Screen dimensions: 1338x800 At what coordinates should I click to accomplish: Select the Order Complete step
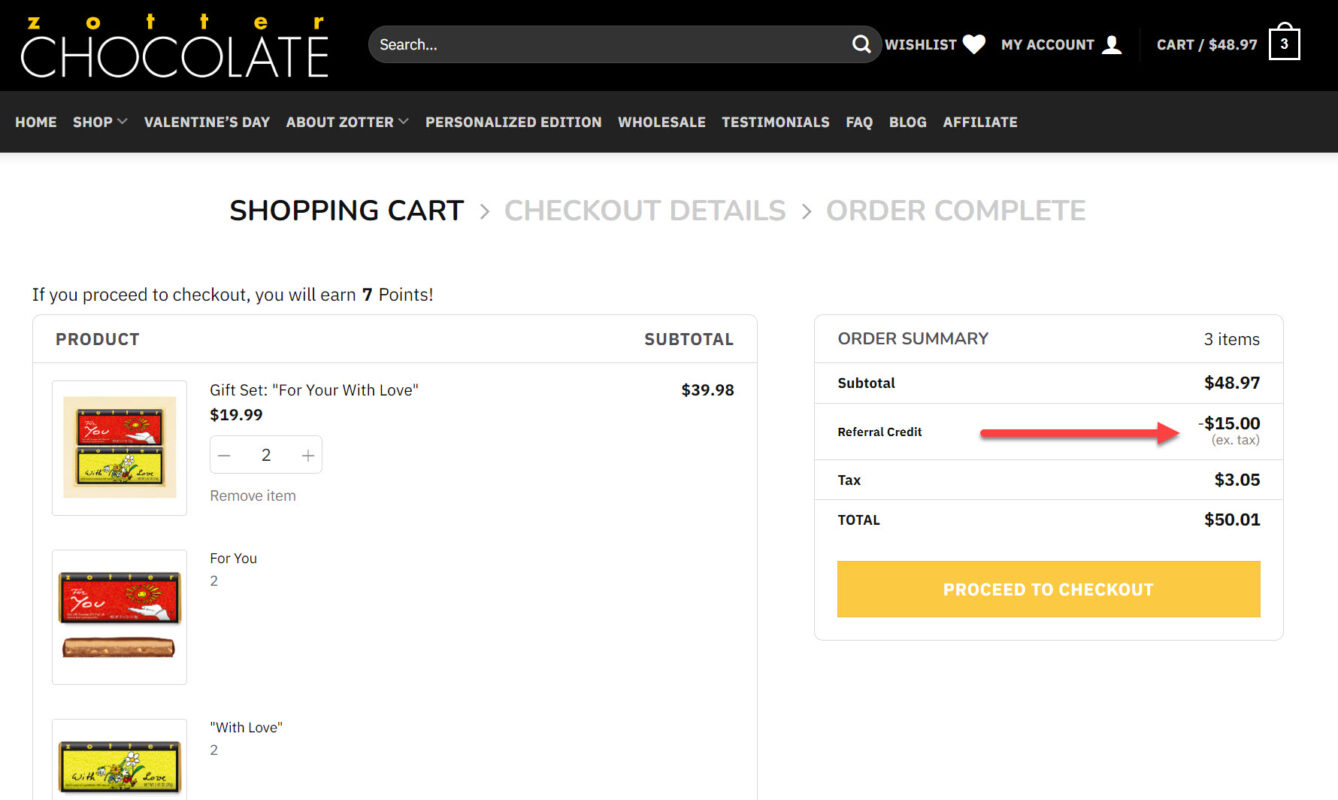point(956,211)
